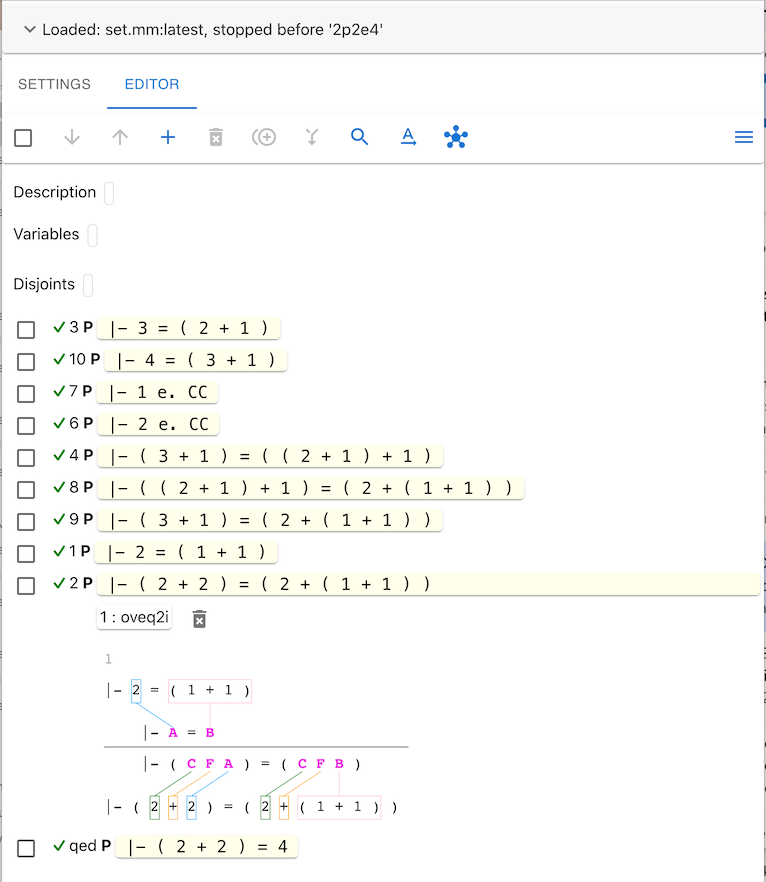The height and width of the screenshot is (882, 766).
Task: Toggle the select-all checkbox in toolbar
Action: (23, 138)
